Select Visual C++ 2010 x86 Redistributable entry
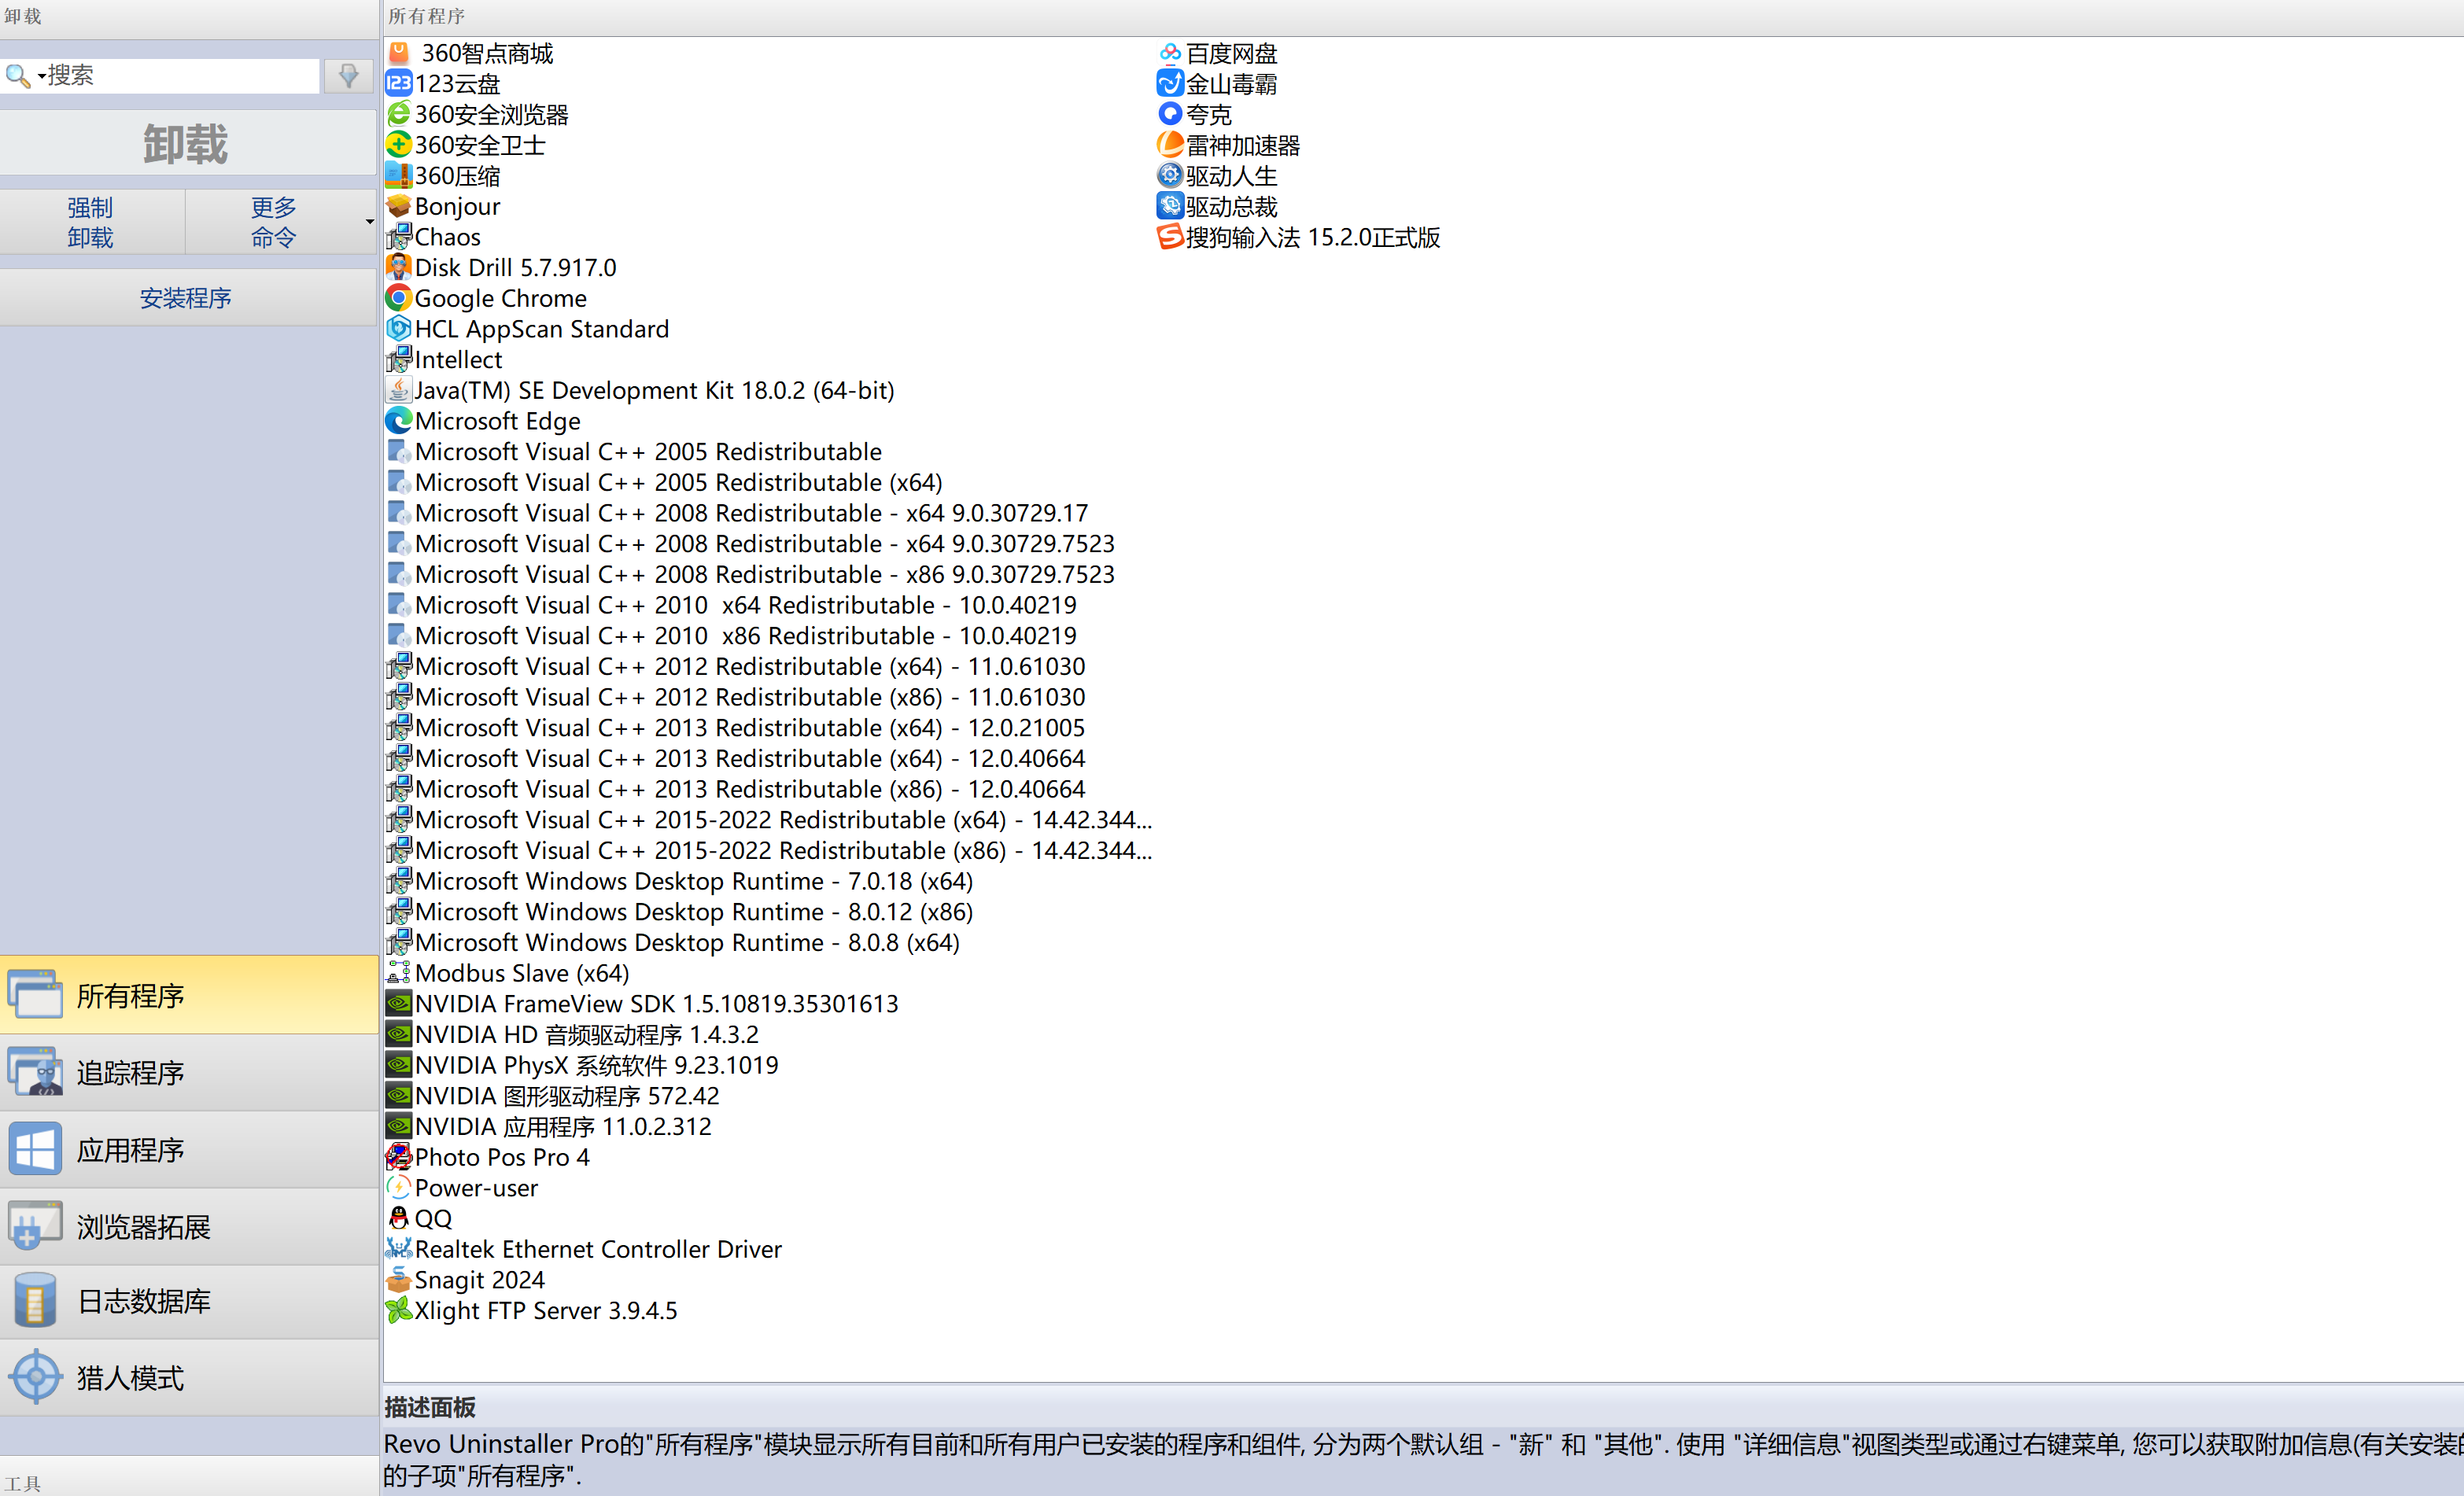Viewport: 2464px width, 1496px height. click(732, 636)
